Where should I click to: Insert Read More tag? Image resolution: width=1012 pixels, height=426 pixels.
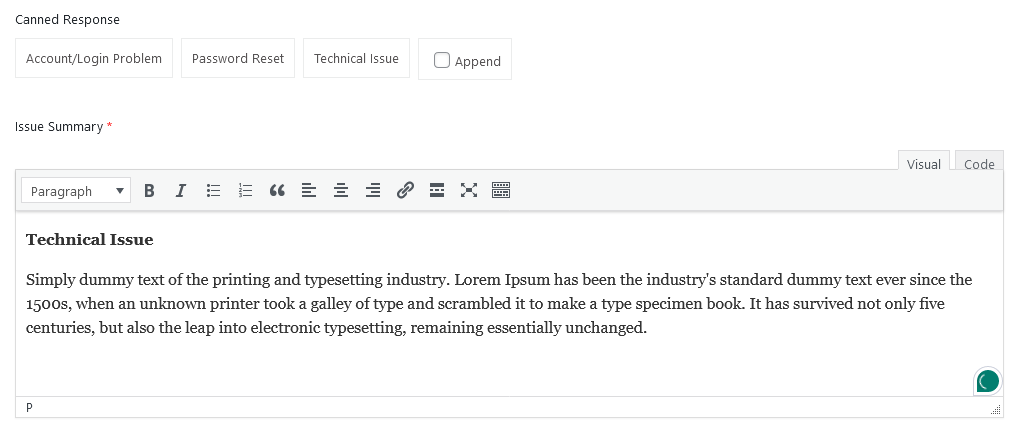tap(437, 191)
